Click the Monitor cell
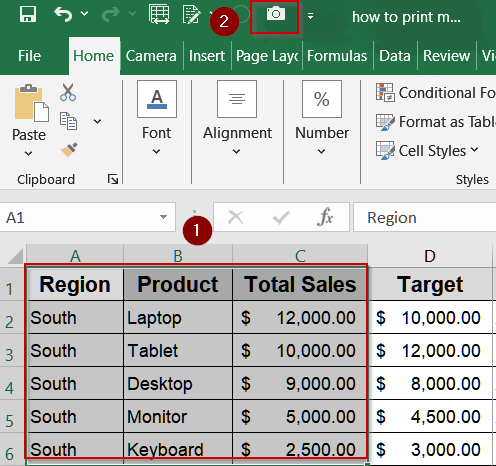Image resolution: width=496 pixels, height=466 pixels. 178,416
